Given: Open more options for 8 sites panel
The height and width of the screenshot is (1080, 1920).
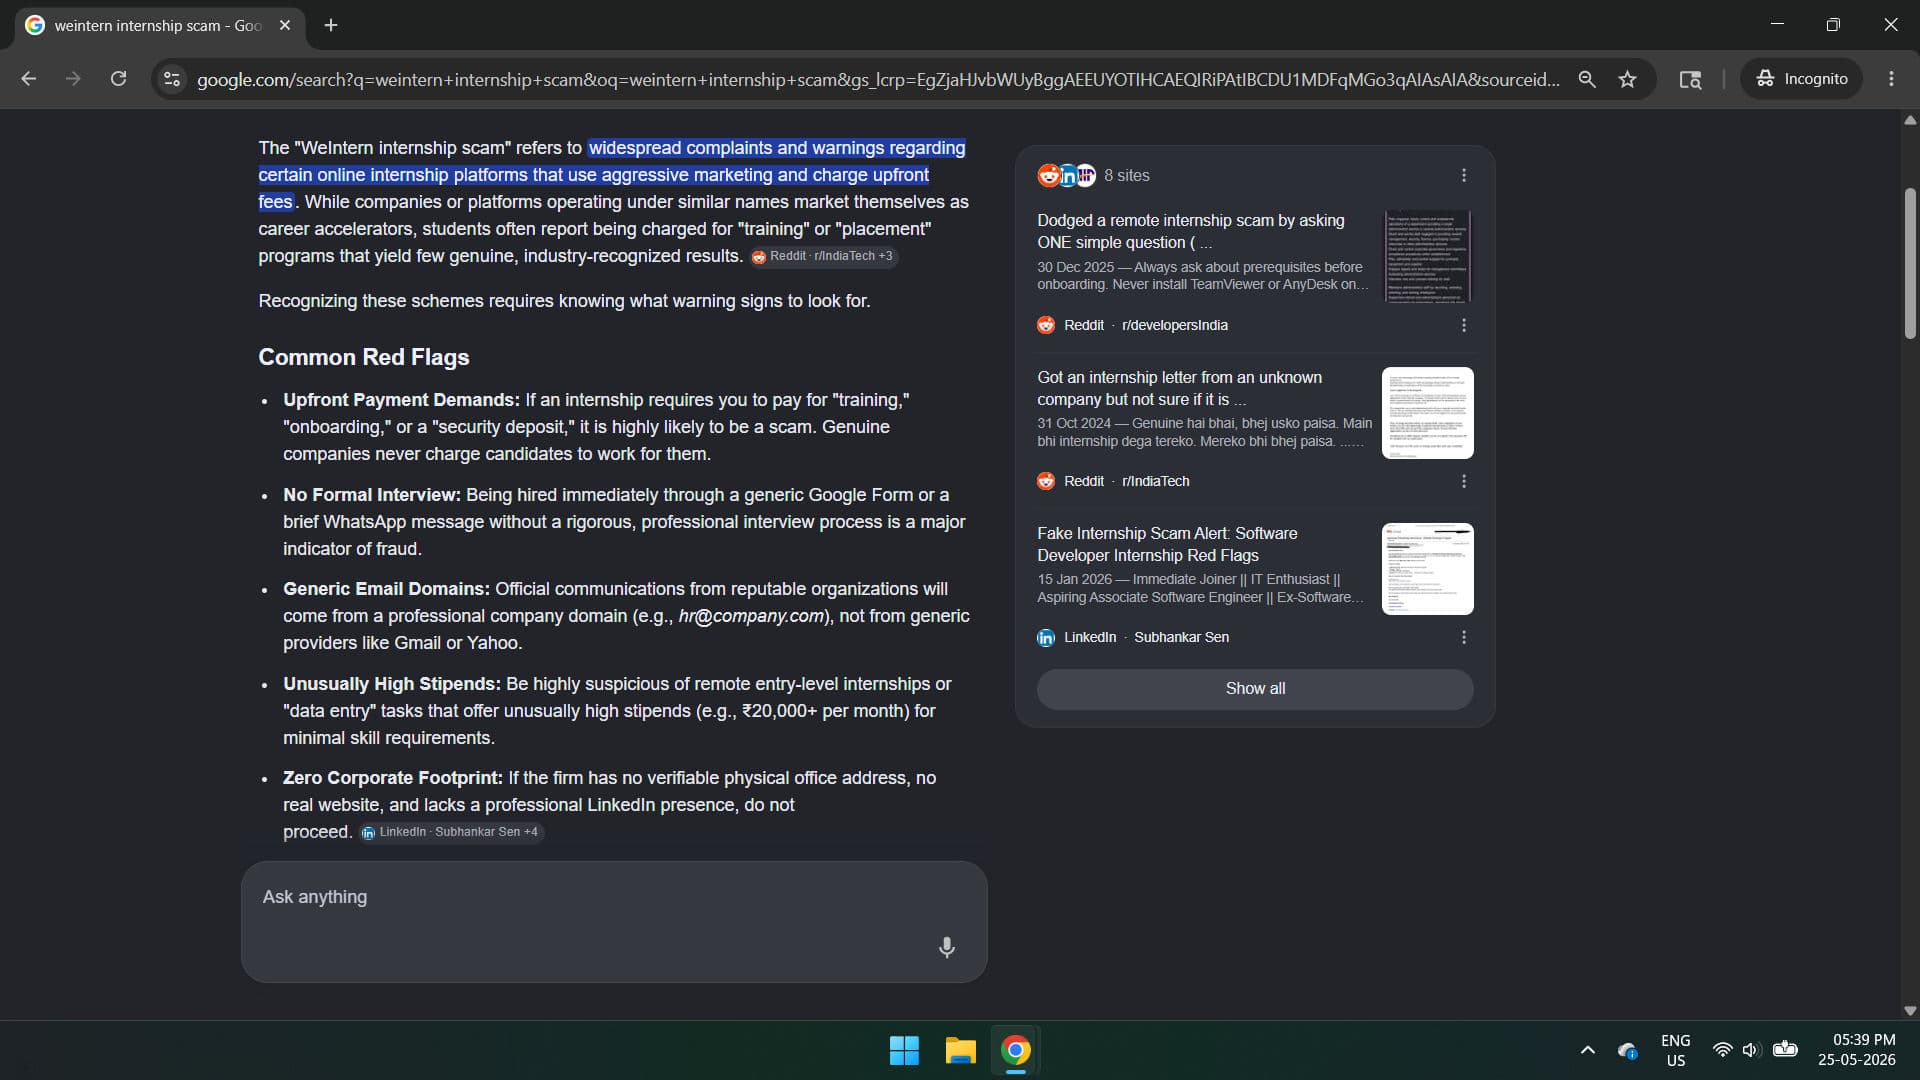Looking at the screenshot, I should coord(1464,175).
